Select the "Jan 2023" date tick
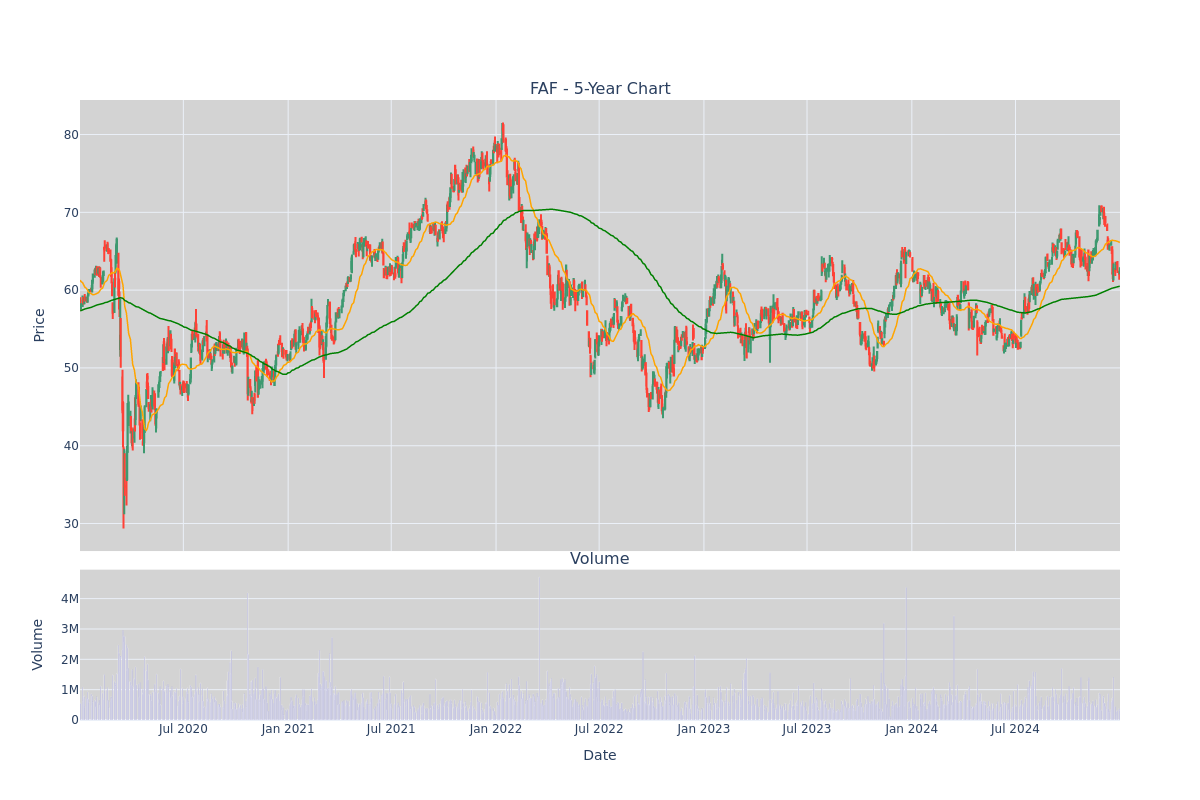Viewport: 1200px width, 800px height. [704, 729]
